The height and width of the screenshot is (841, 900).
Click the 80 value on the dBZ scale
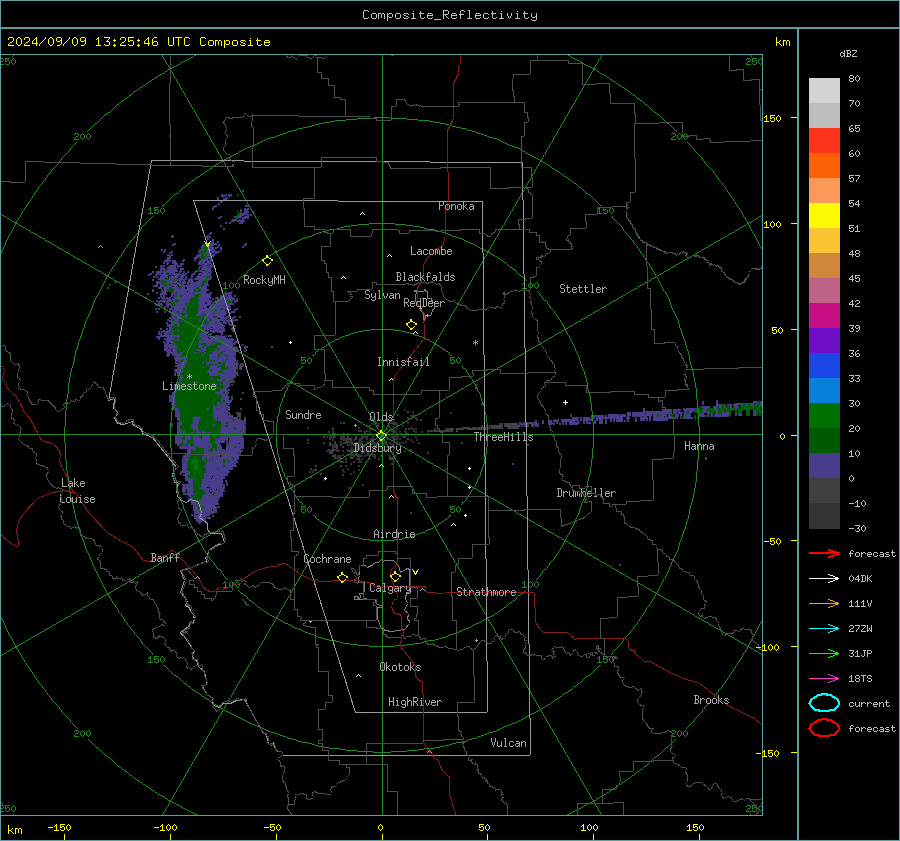coord(854,79)
